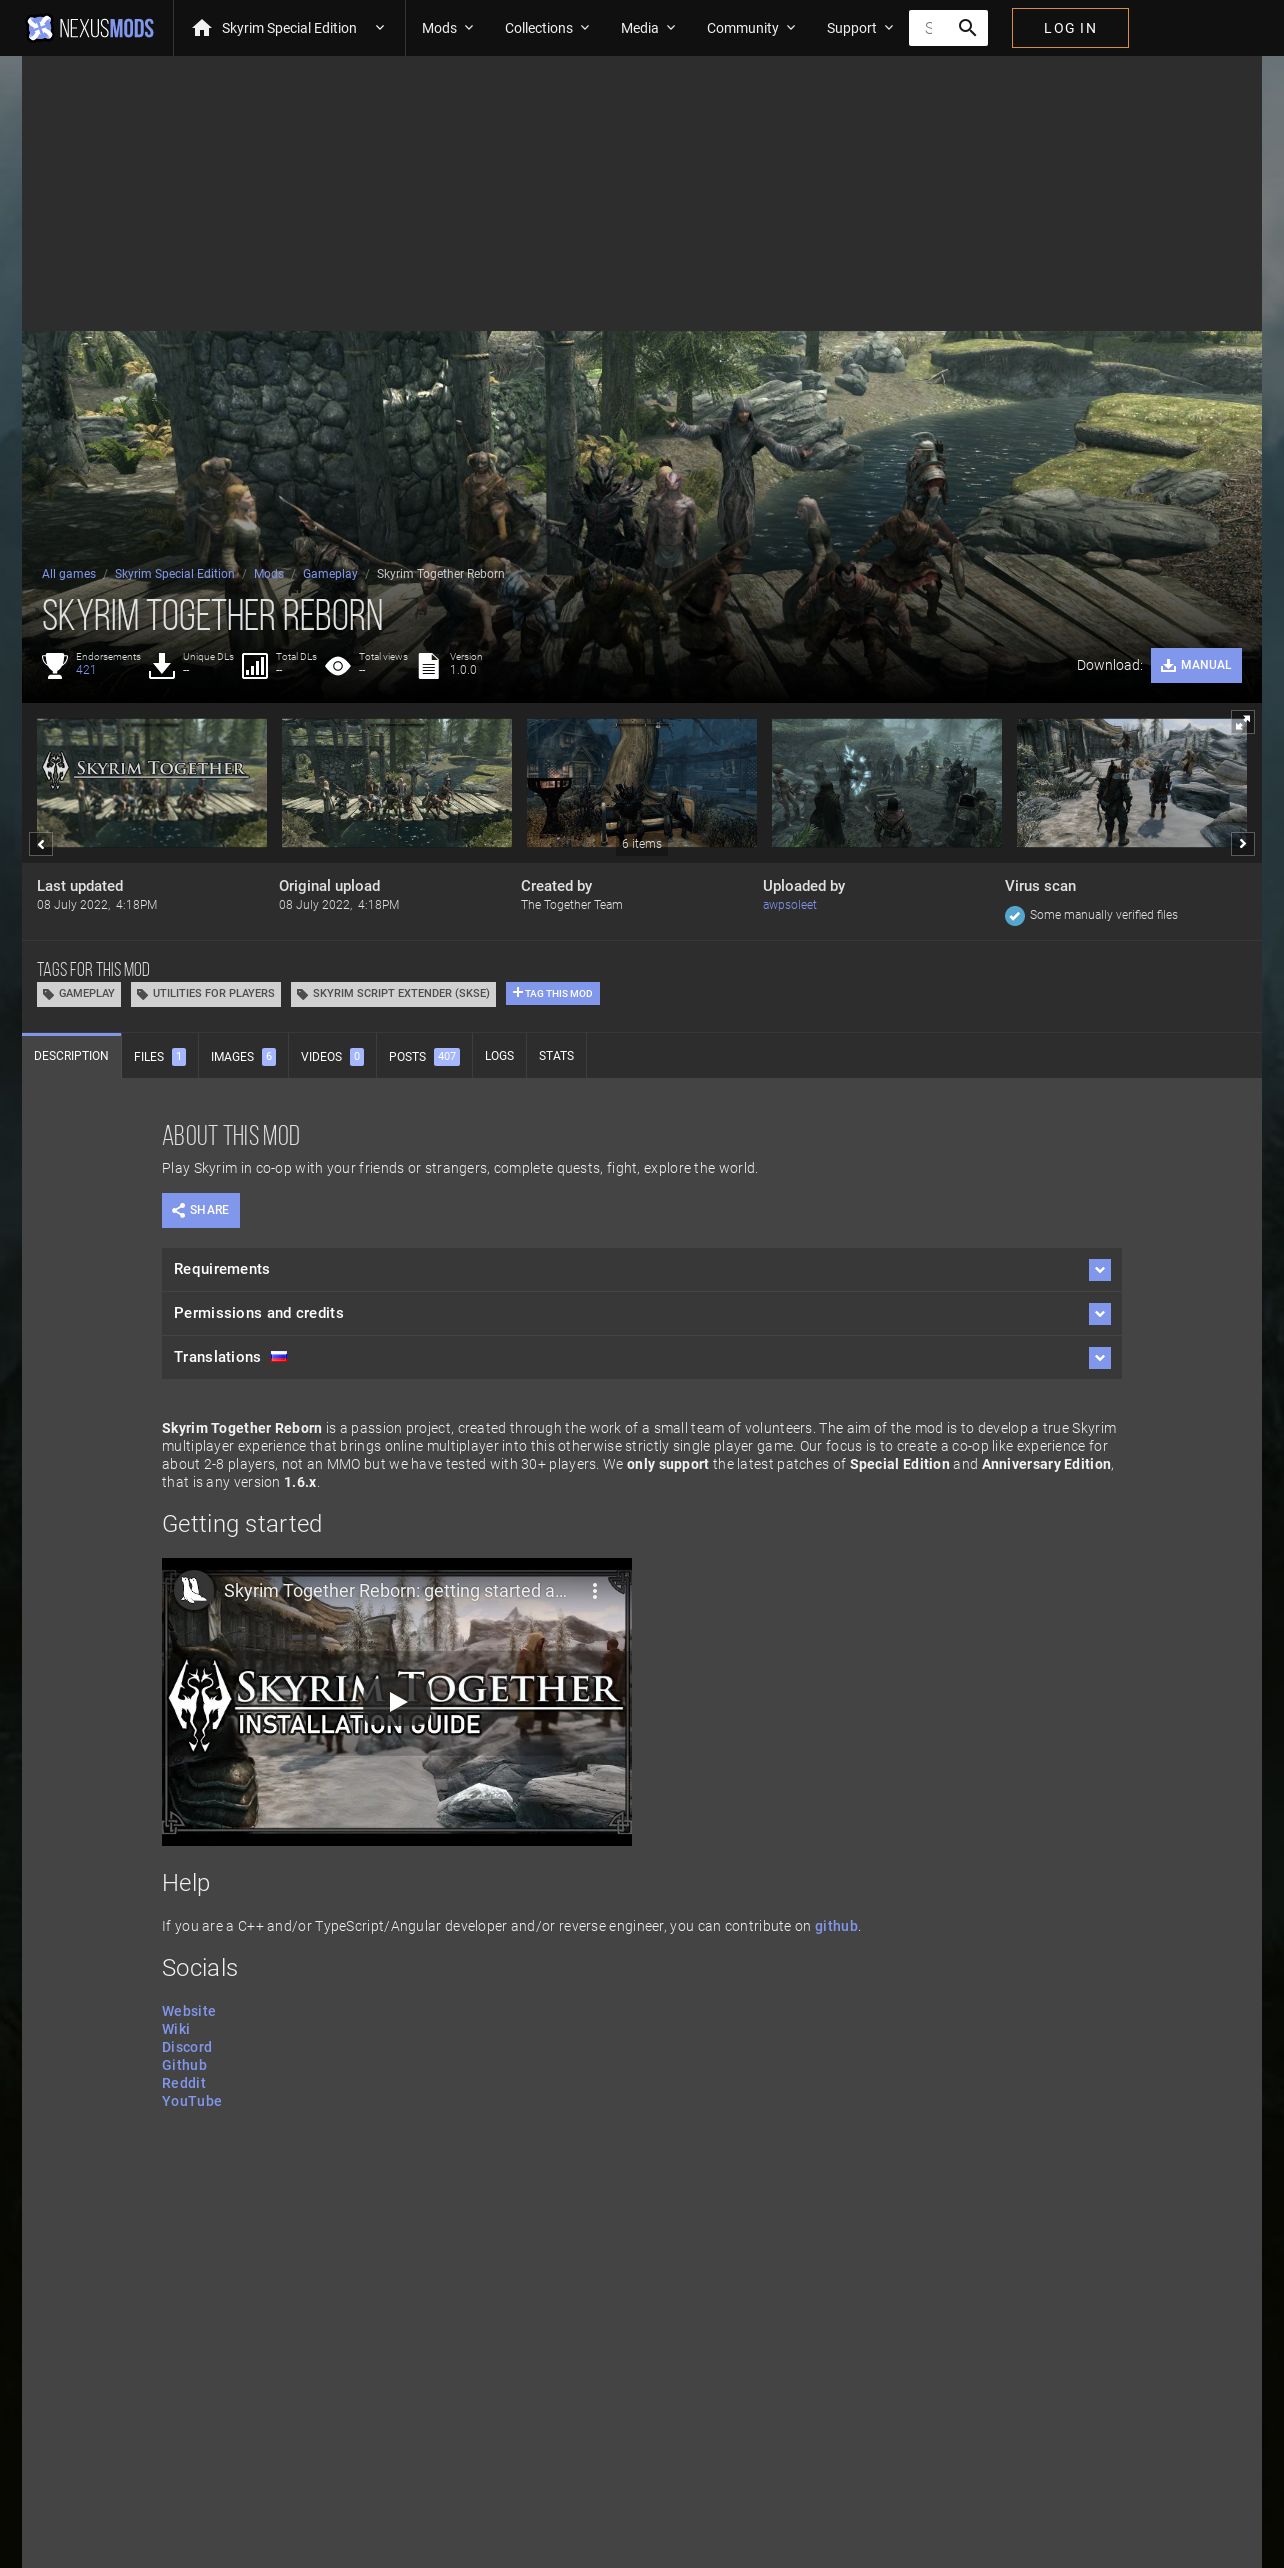Screen dimensions: 1284x2568
Task: Click the endorsements count 421
Action: pyautogui.click(x=86, y=670)
